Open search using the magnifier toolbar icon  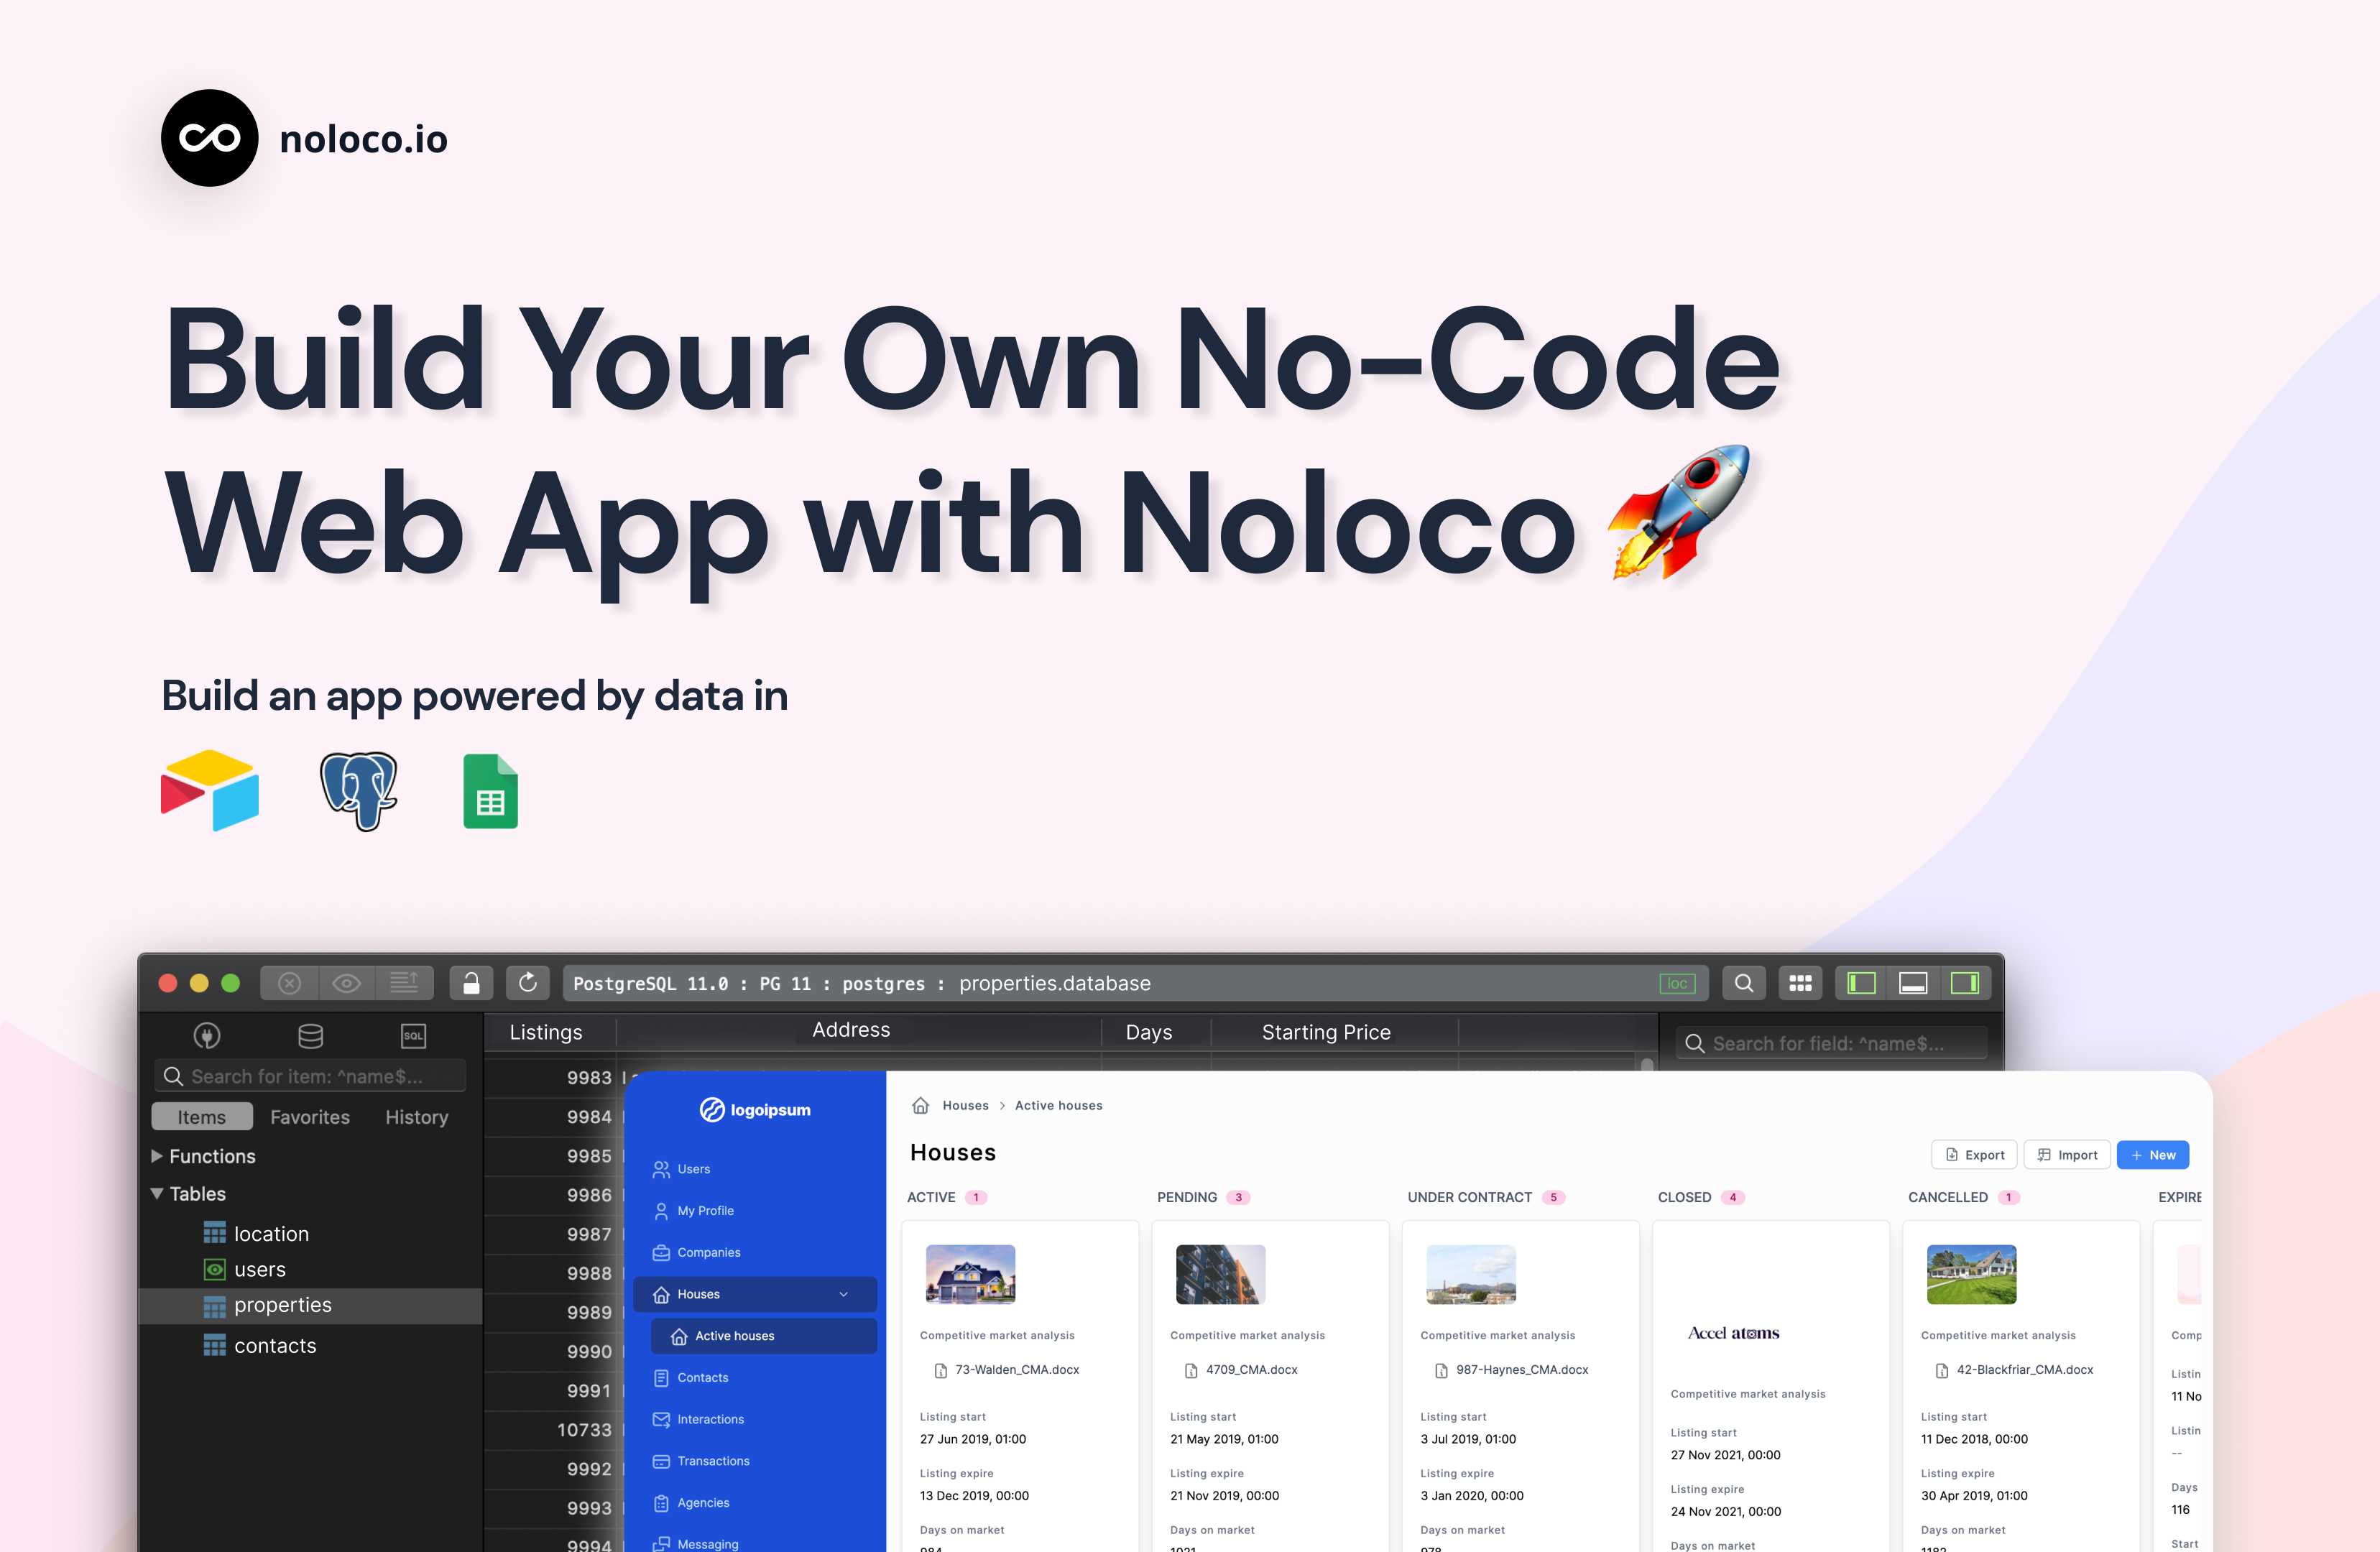tap(1744, 982)
